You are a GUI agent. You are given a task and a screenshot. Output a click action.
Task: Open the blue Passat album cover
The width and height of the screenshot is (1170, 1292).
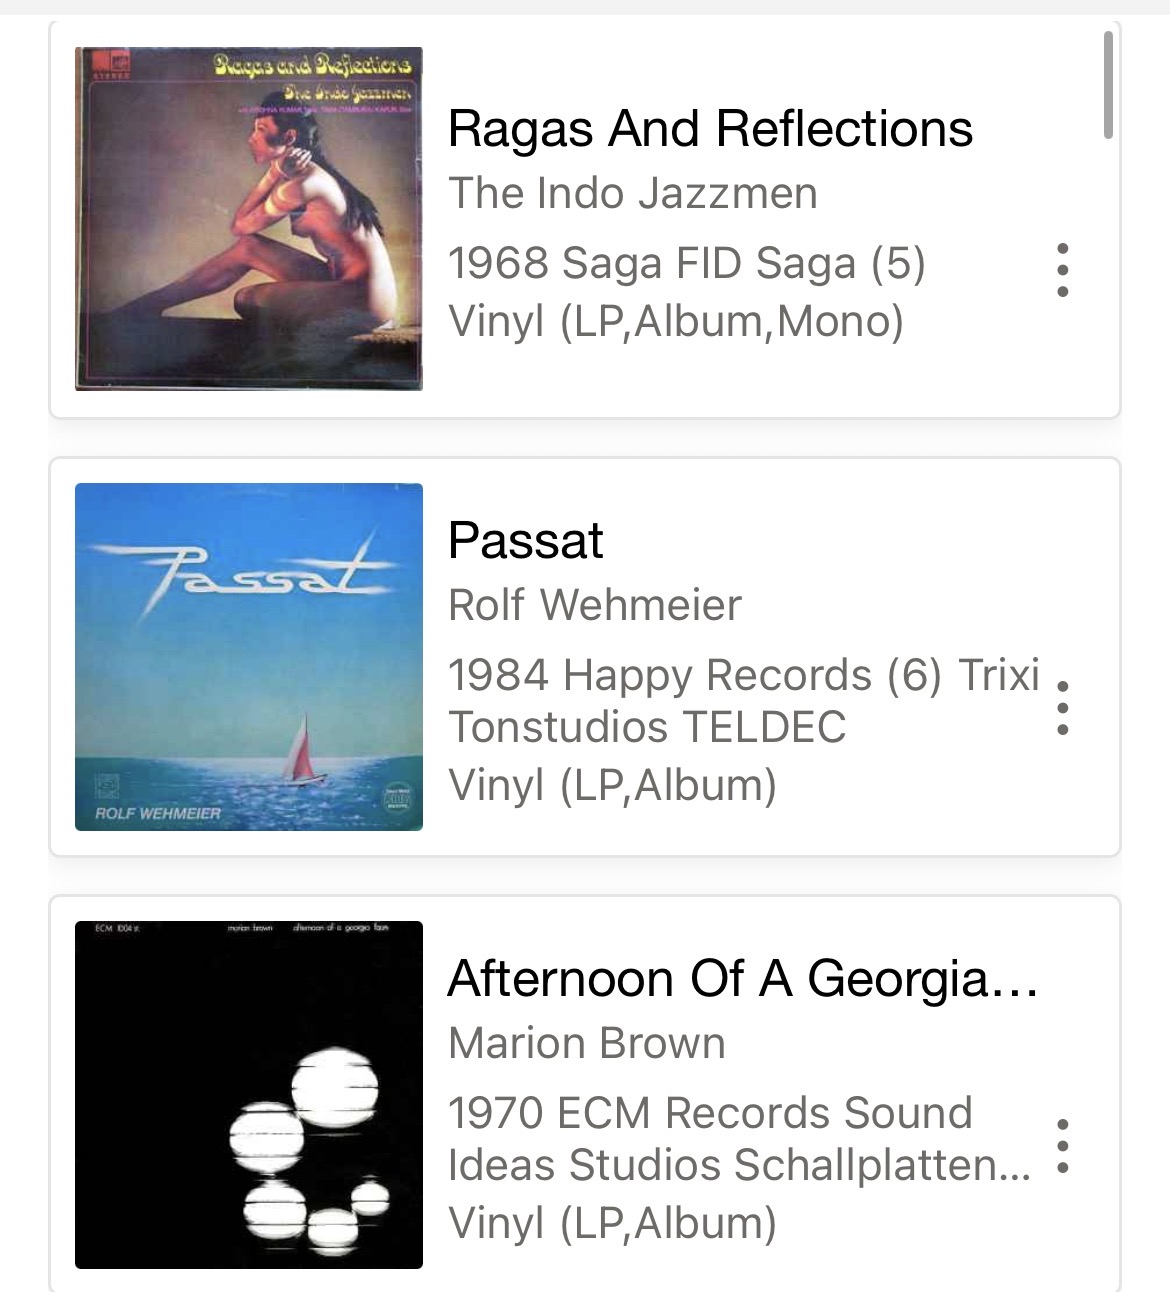tap(249, 657)
